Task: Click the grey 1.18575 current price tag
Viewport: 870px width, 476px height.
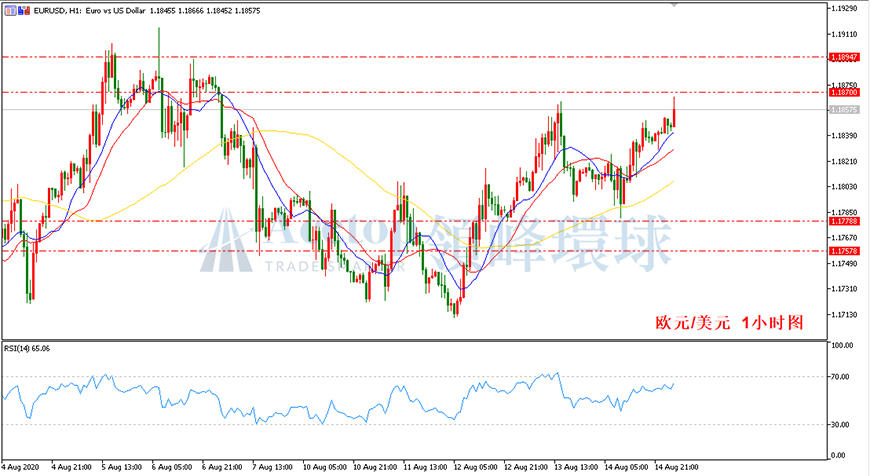Action: point(844,110)
